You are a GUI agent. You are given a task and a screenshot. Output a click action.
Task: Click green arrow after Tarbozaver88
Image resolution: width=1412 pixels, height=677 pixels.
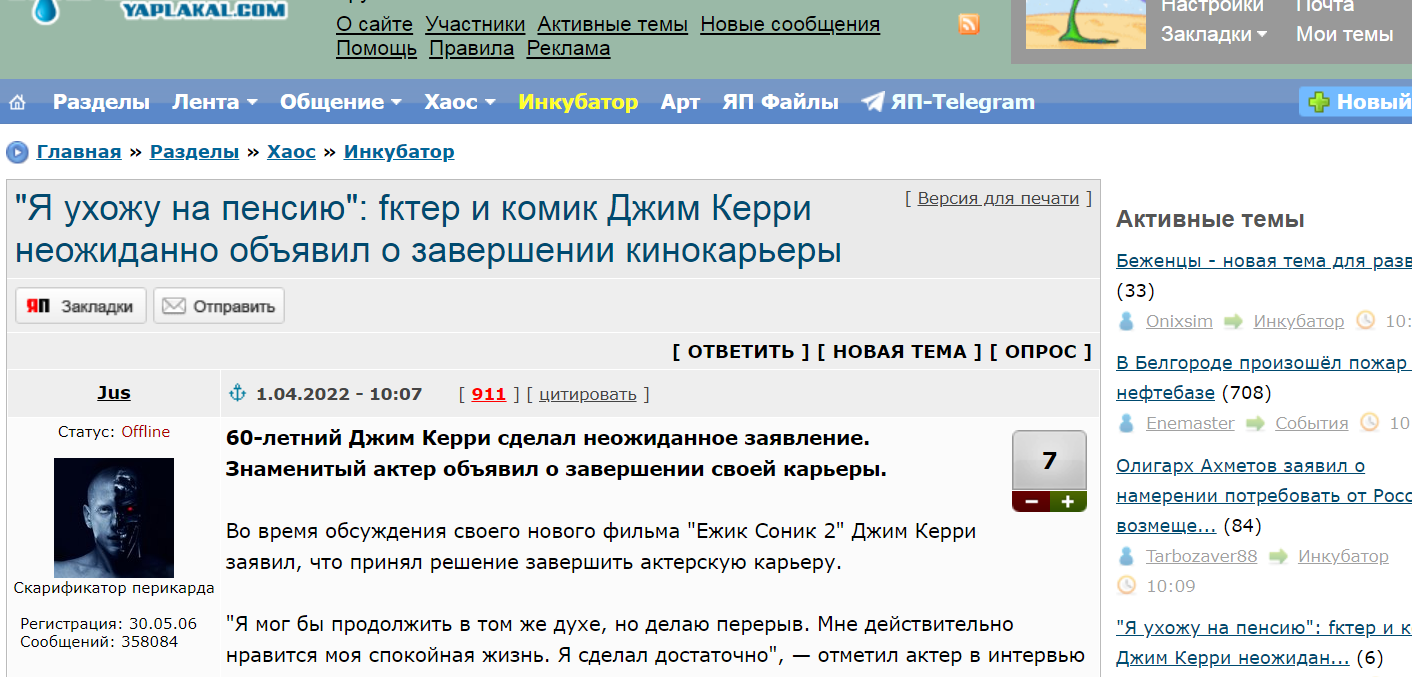(x=1278, y=556)
